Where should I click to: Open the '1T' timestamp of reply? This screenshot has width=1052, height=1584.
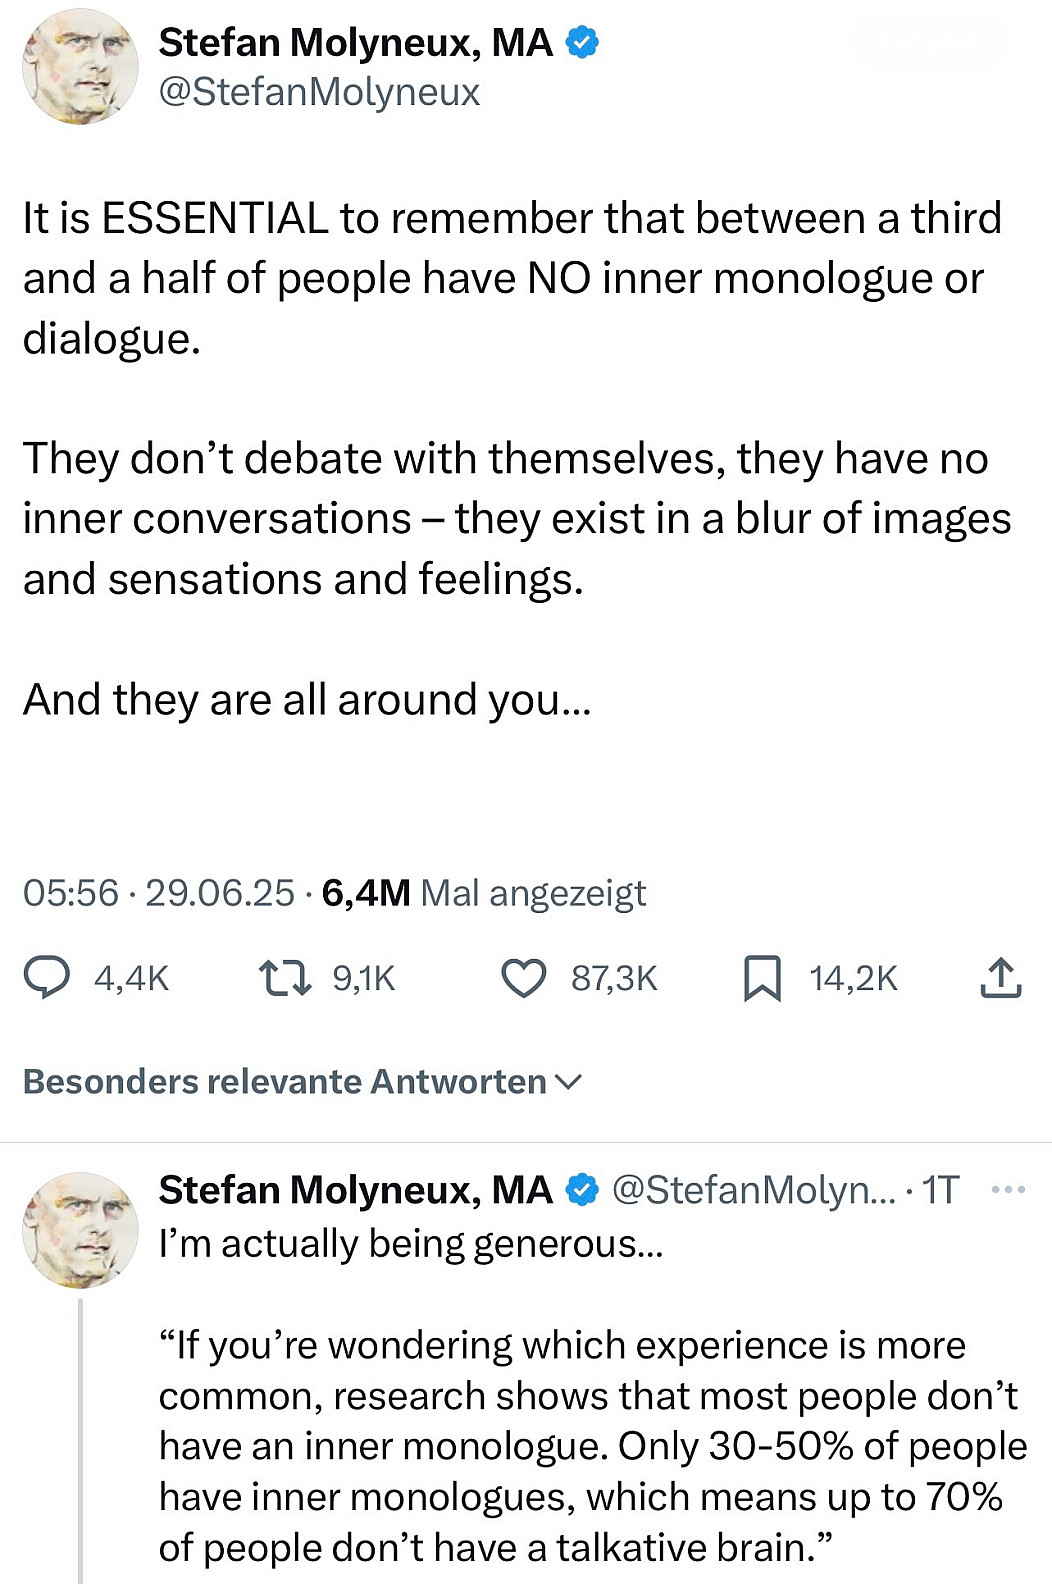click(941, 1190)
